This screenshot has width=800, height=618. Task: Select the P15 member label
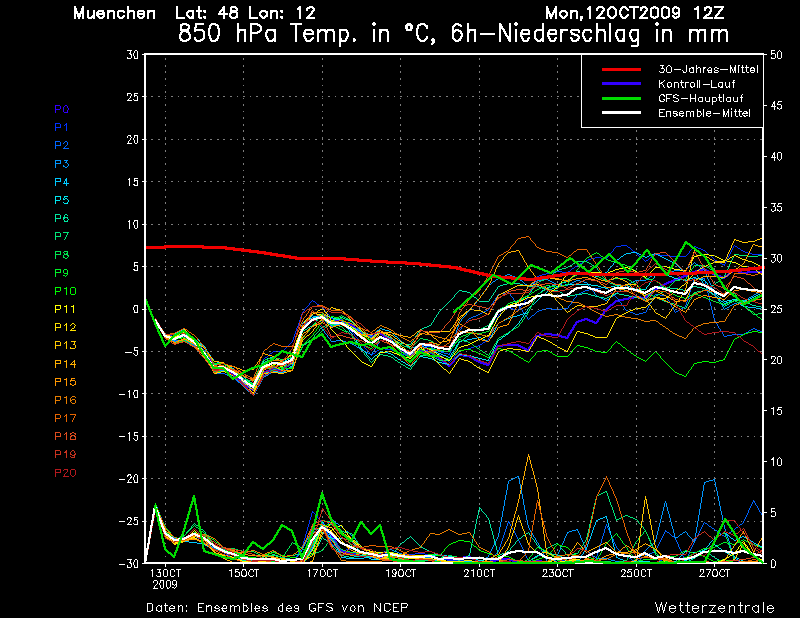(65, 382)
